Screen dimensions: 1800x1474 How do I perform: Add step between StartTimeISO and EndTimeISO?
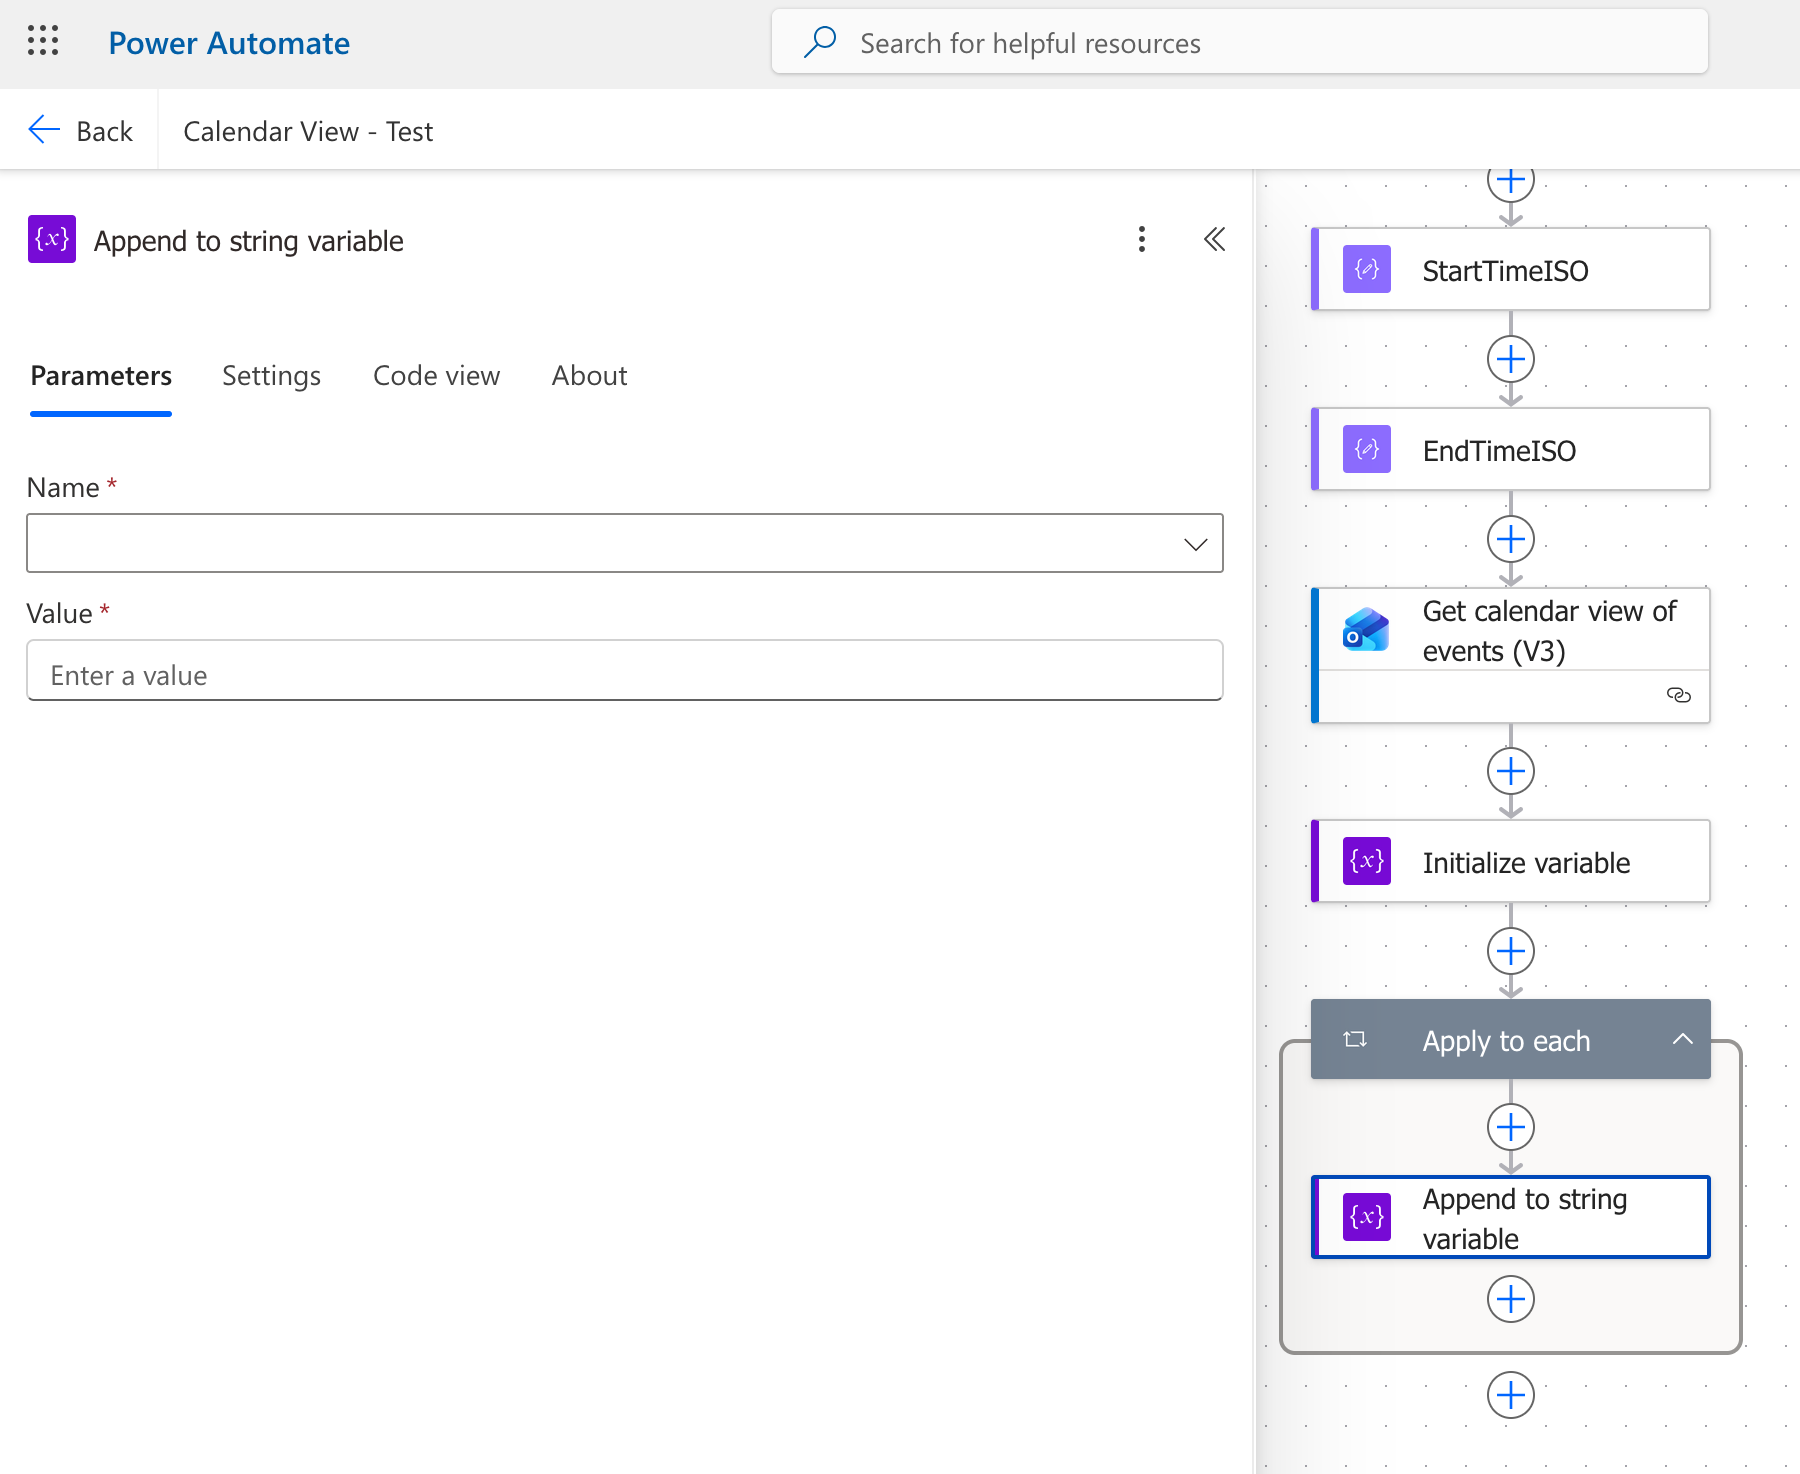(x=1511, y=359)
